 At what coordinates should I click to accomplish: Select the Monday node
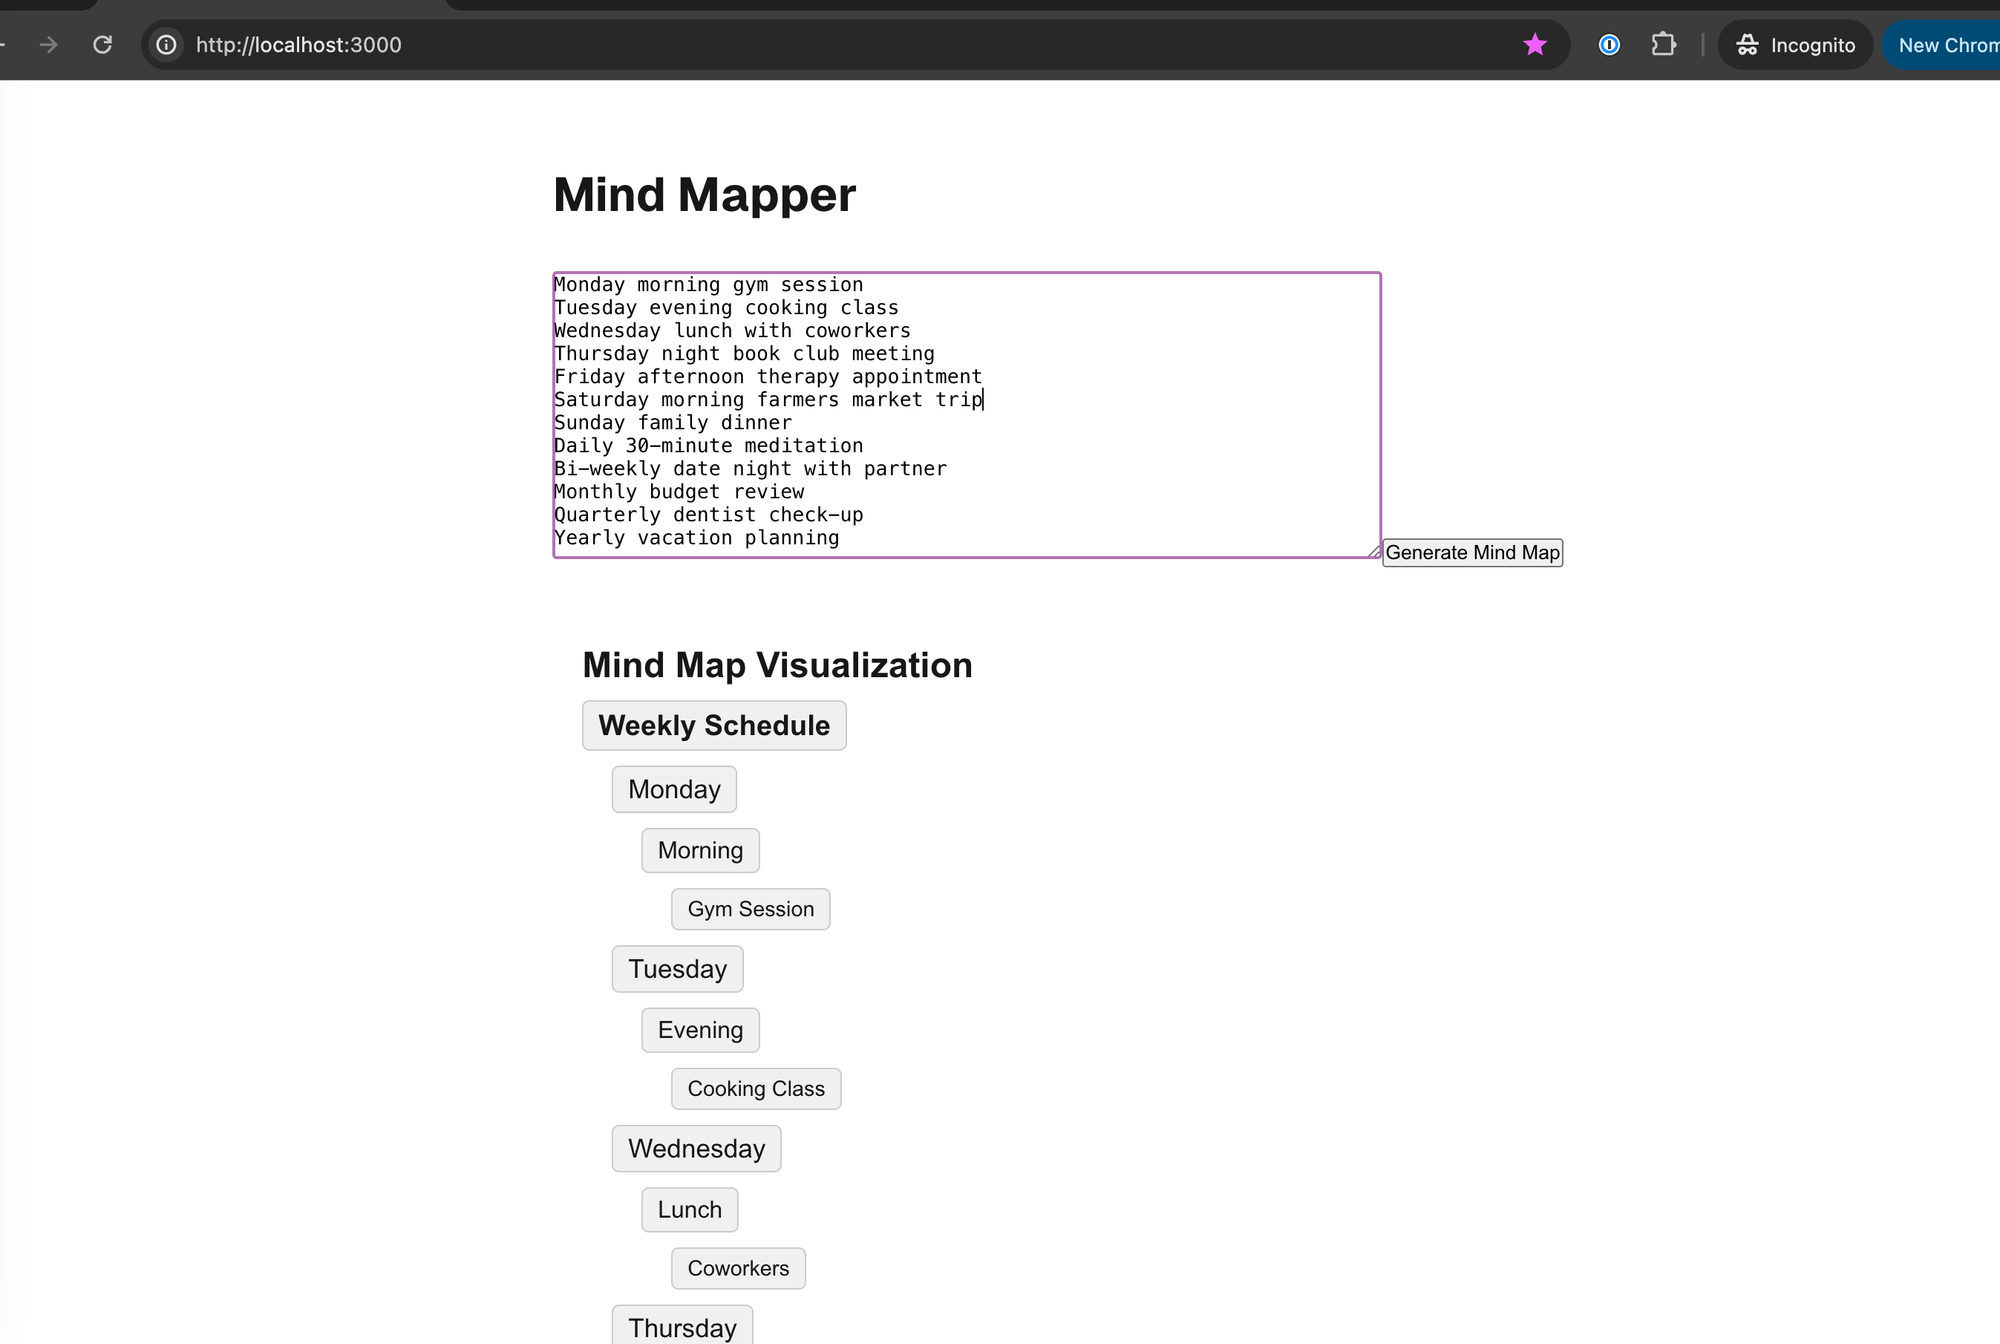(674, 790)
